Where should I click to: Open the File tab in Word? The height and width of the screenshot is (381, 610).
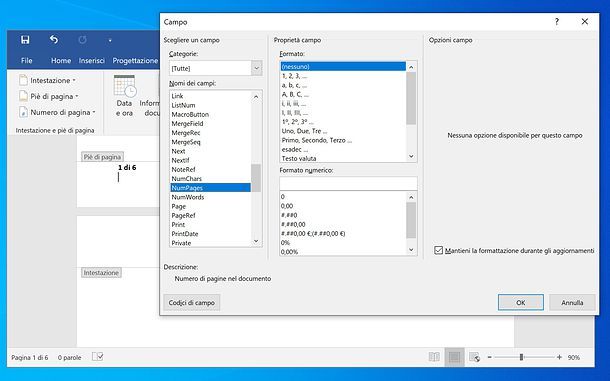pyautogui.click(x=26, y=61)
